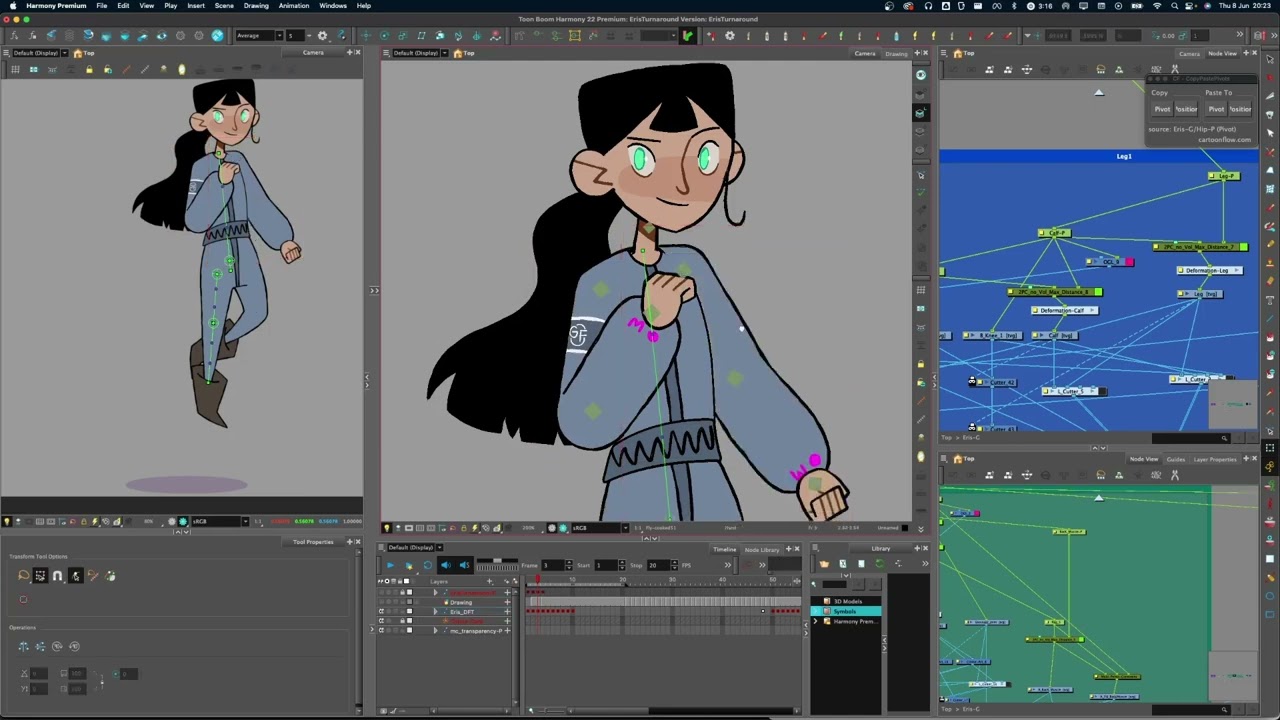Screen dimensions: 1280x720
Task: Open the Windows menu
Action: click(333, 6)
